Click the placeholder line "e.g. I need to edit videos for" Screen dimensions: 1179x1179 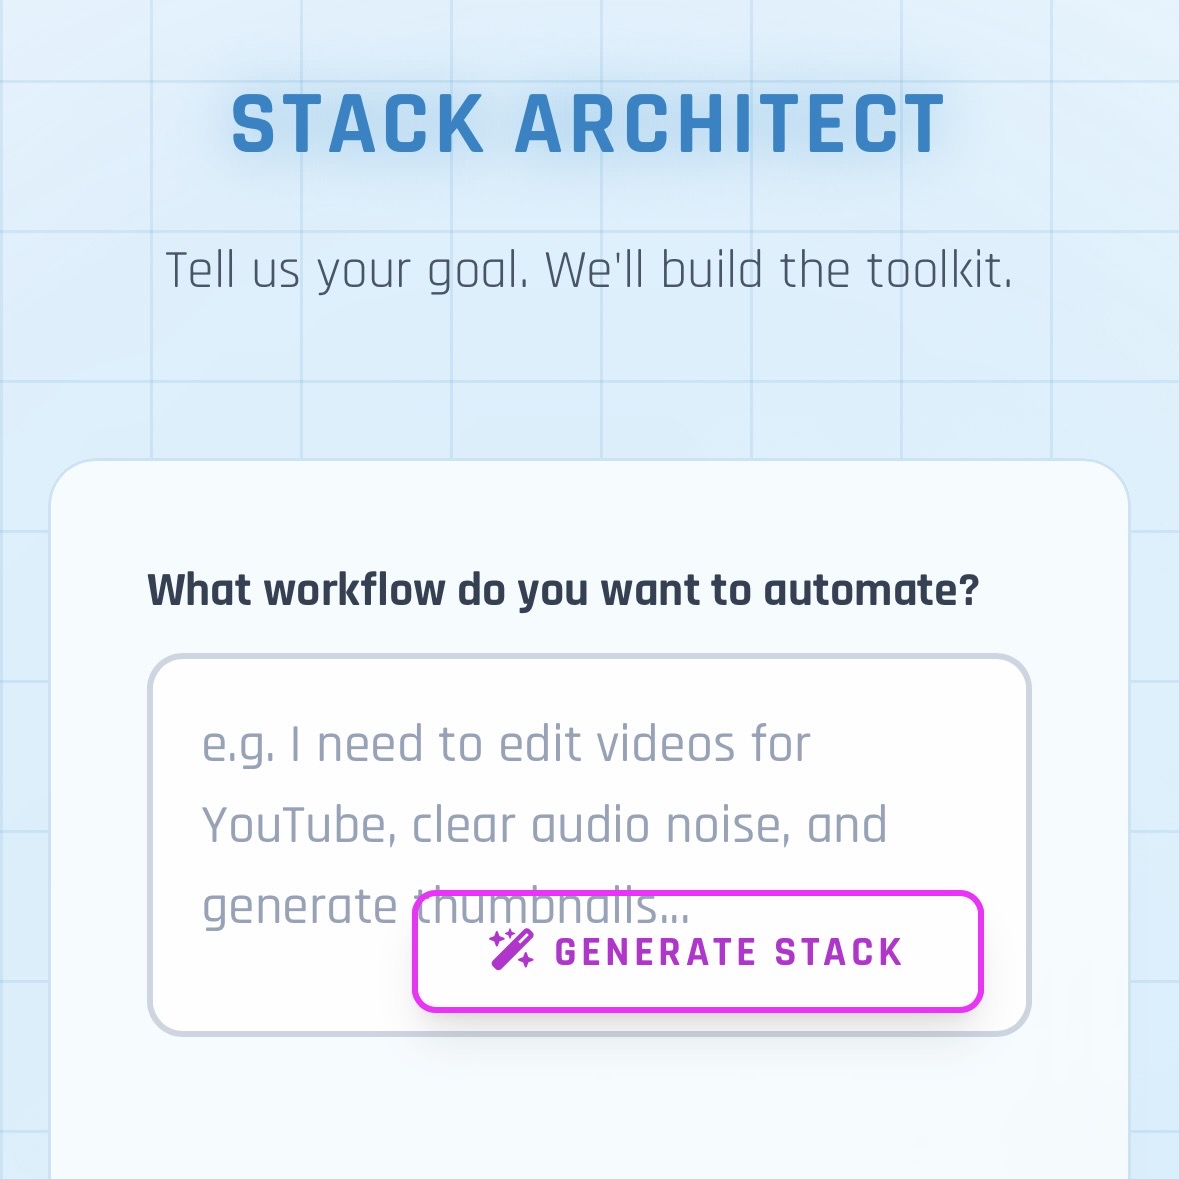(506, 745)
